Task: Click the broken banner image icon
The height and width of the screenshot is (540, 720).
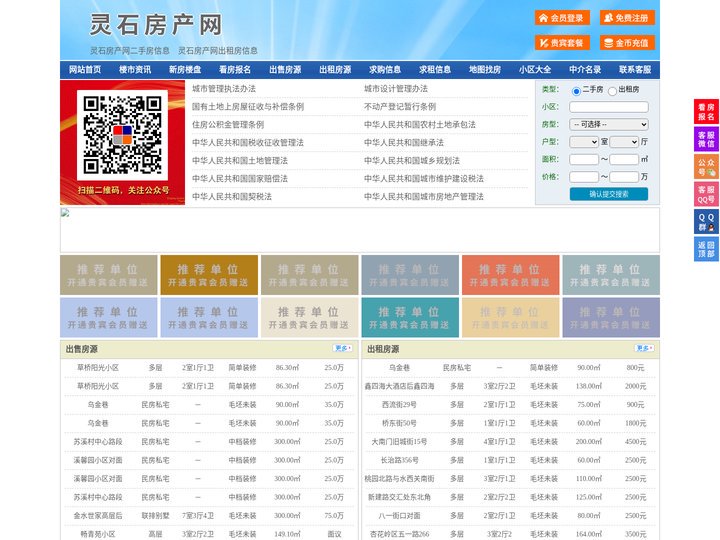Action: [x=65, y=213]
